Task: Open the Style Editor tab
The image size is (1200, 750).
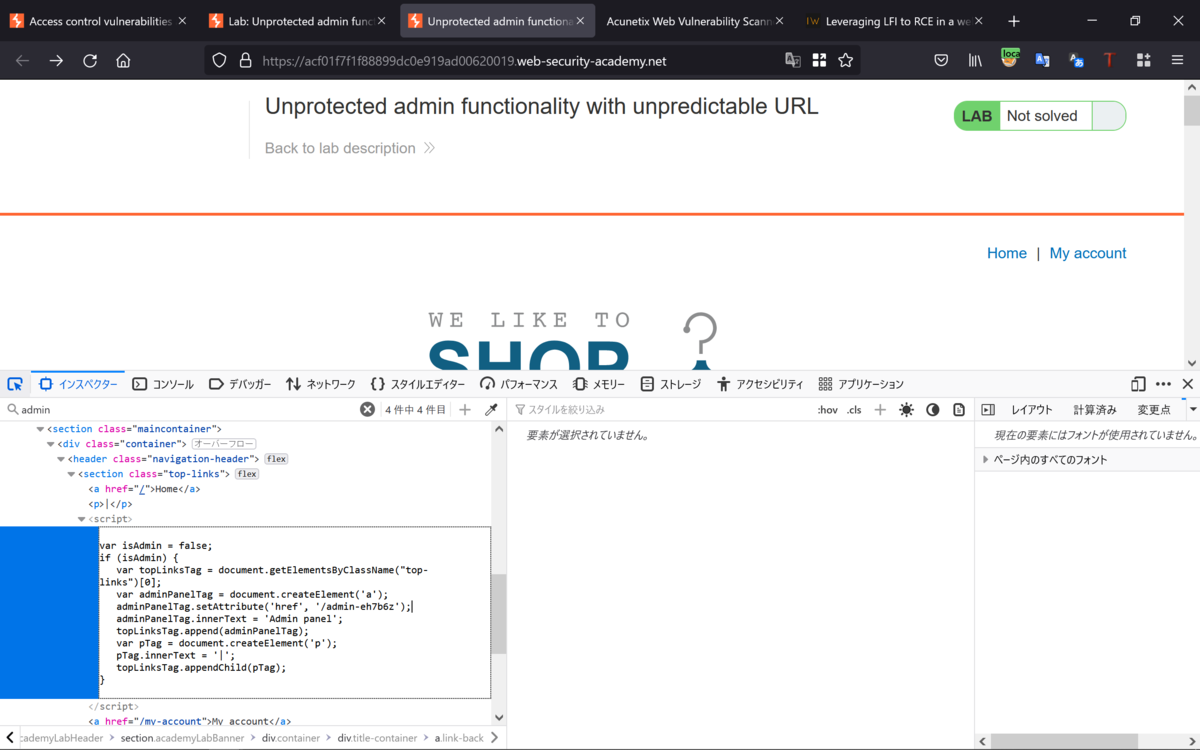Action: 418,384
